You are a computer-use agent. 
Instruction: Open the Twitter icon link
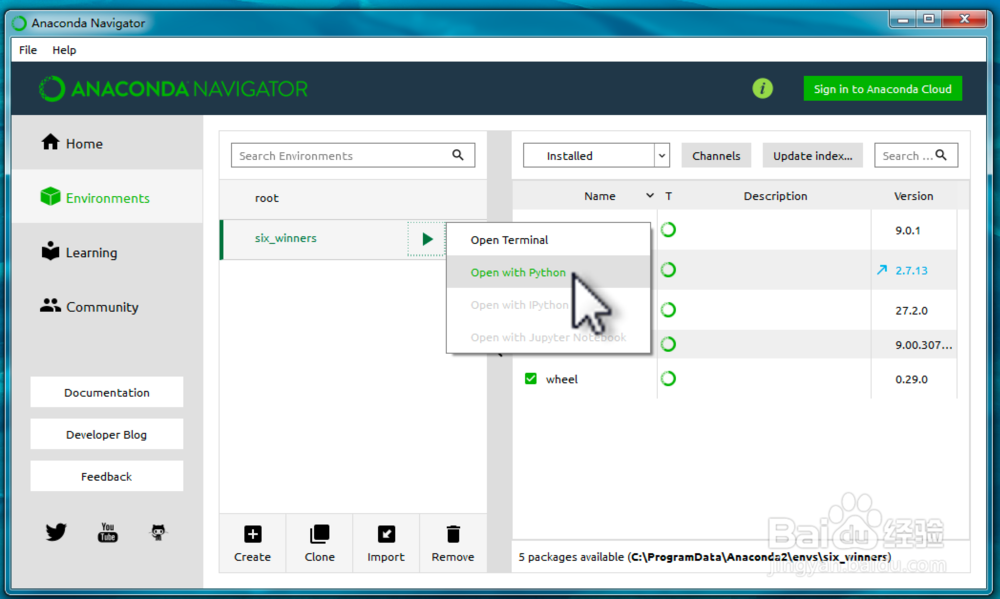tap(56, 531)
